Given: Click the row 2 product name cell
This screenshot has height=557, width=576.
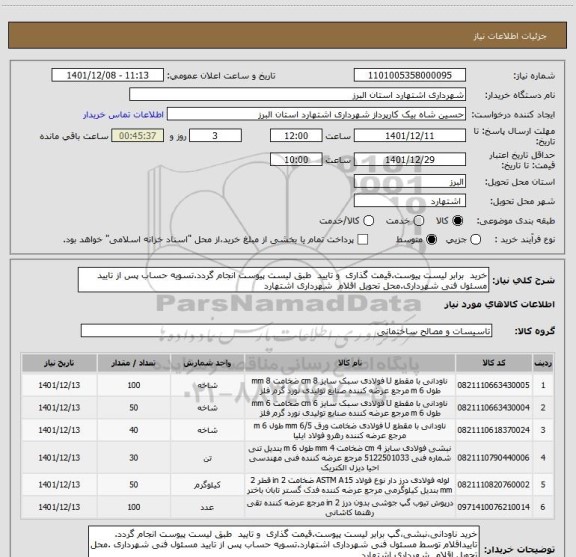Looking at the screenshot, I should tap(350, 408).
